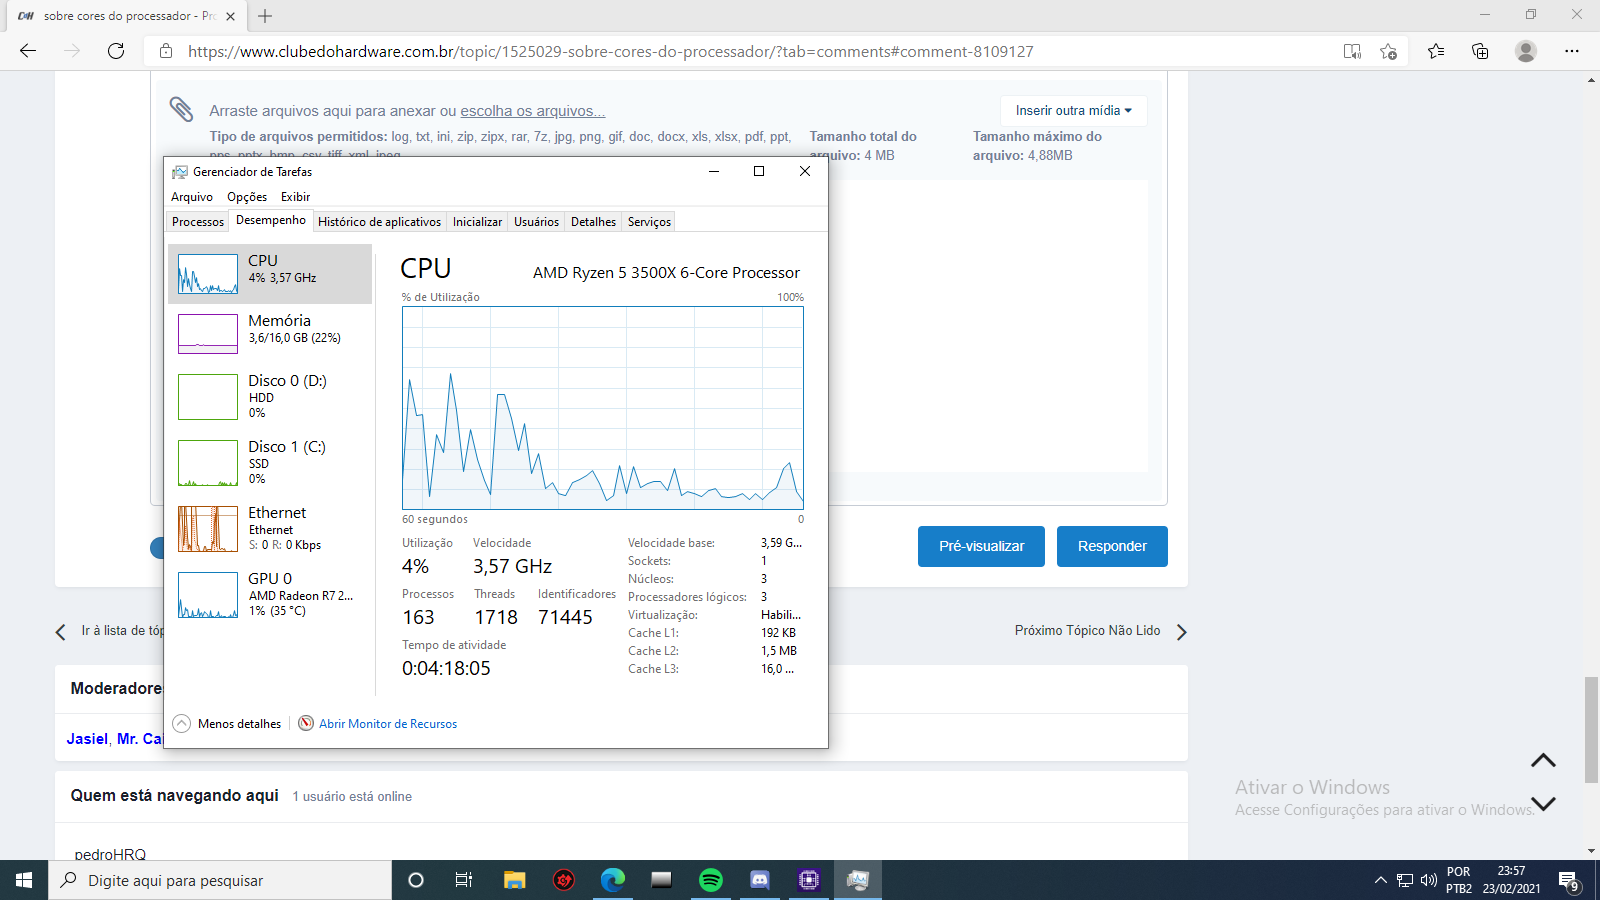
Task: Go to Próximo Tópico Não Lido
Action: 1100,631
